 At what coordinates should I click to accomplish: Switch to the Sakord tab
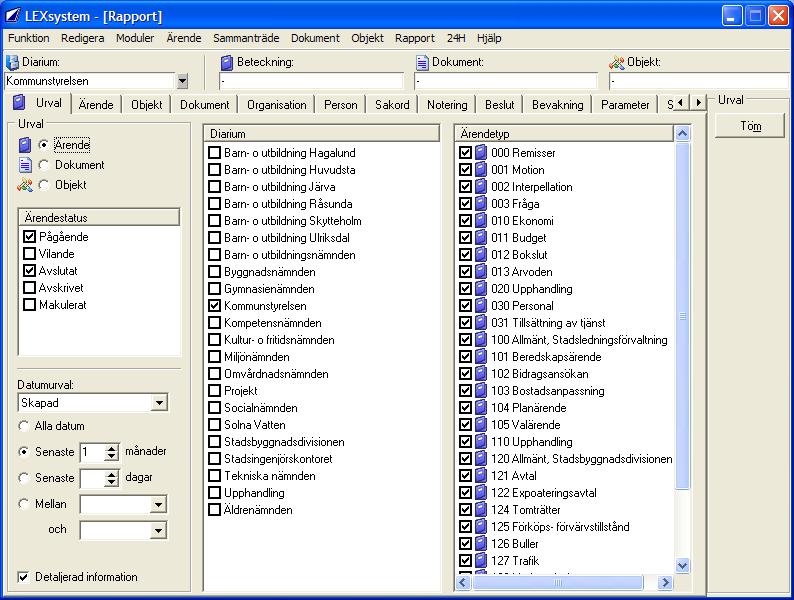[x=392, y=105]
